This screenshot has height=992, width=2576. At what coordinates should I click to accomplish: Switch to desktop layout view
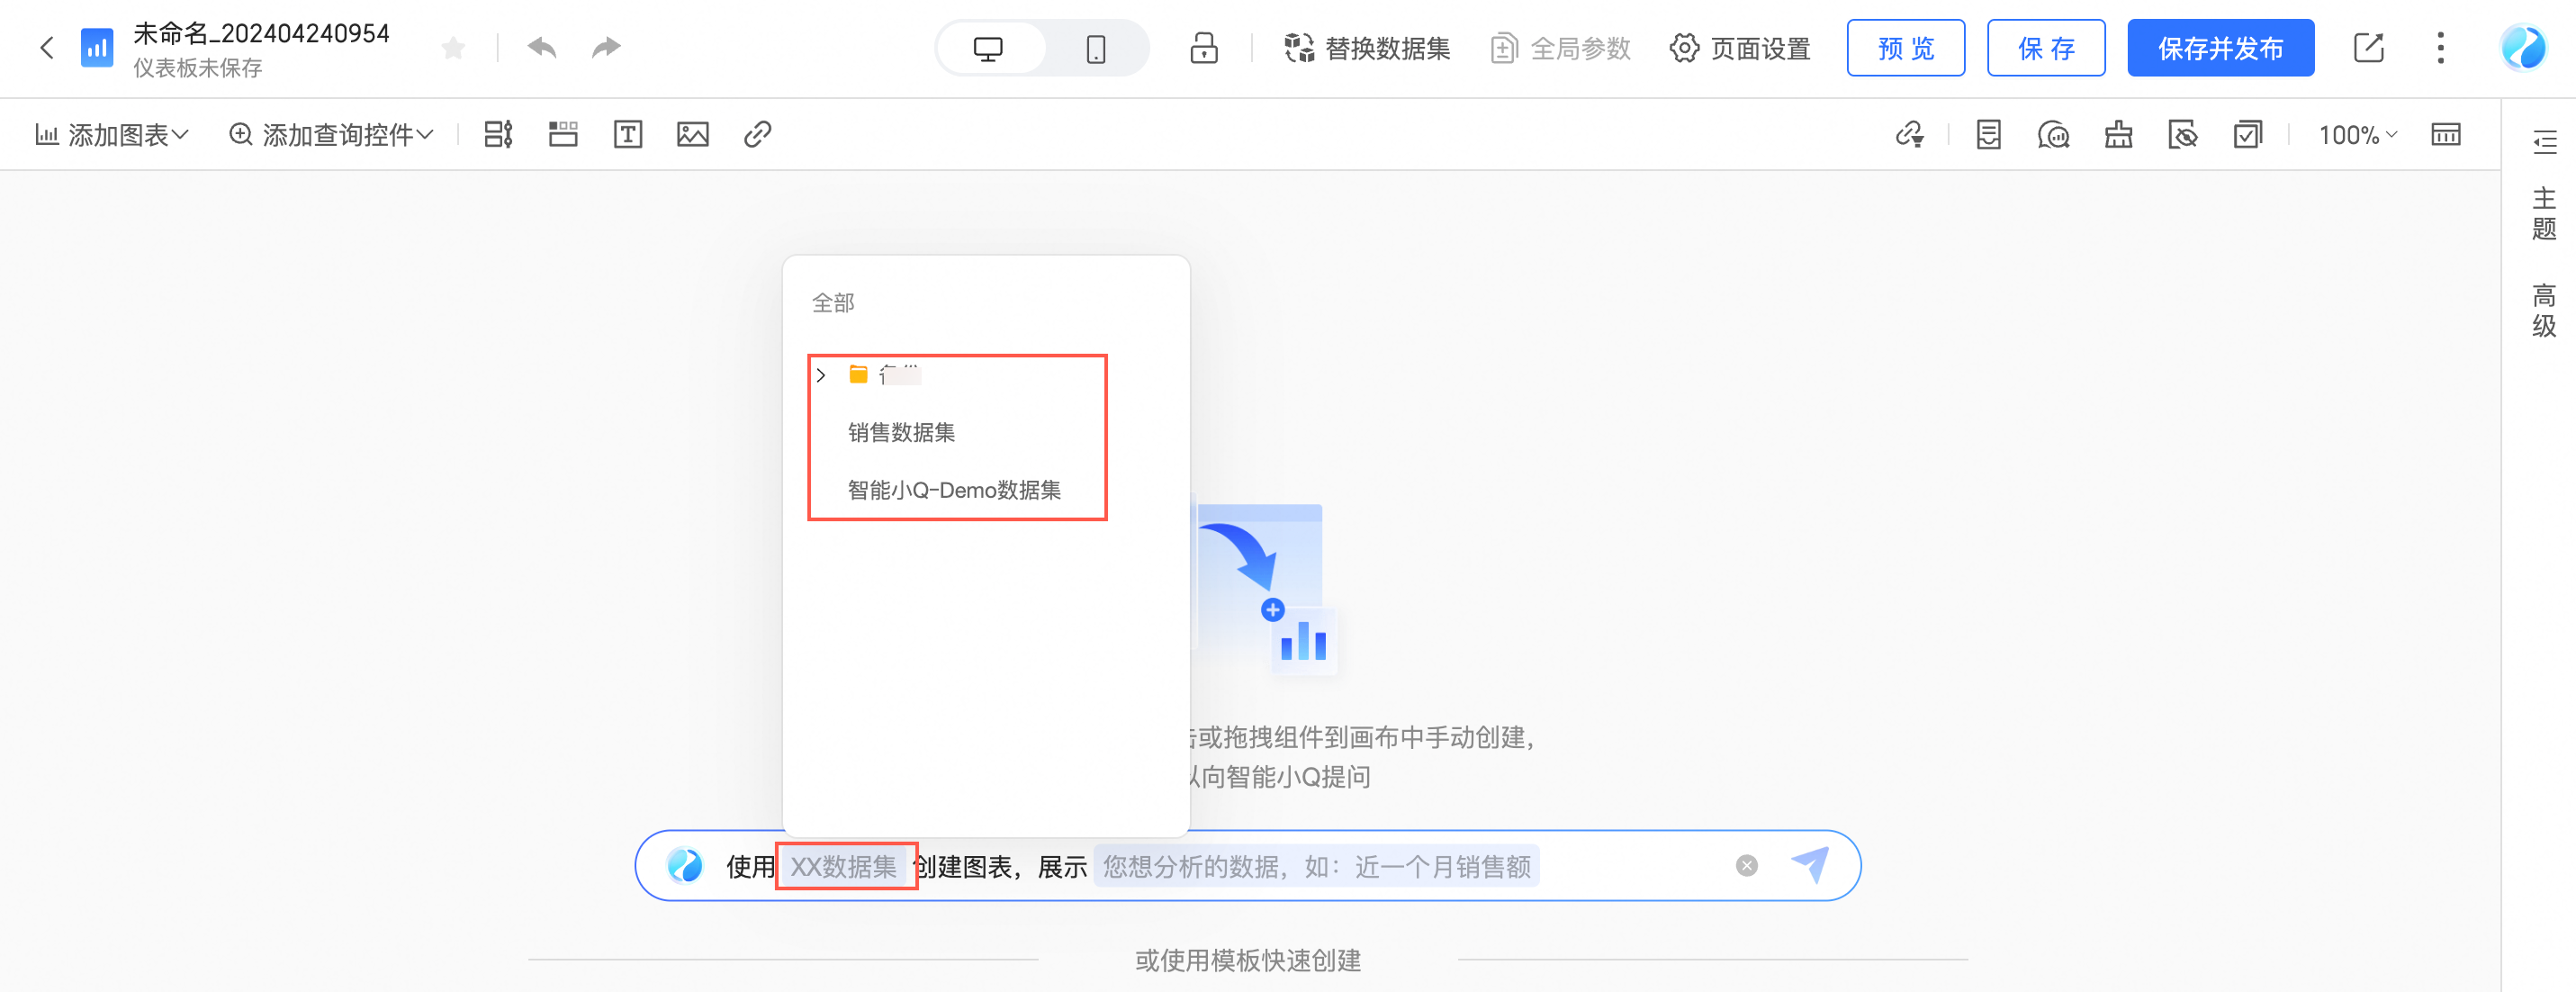pyautogui.click(x=988, y=48)
